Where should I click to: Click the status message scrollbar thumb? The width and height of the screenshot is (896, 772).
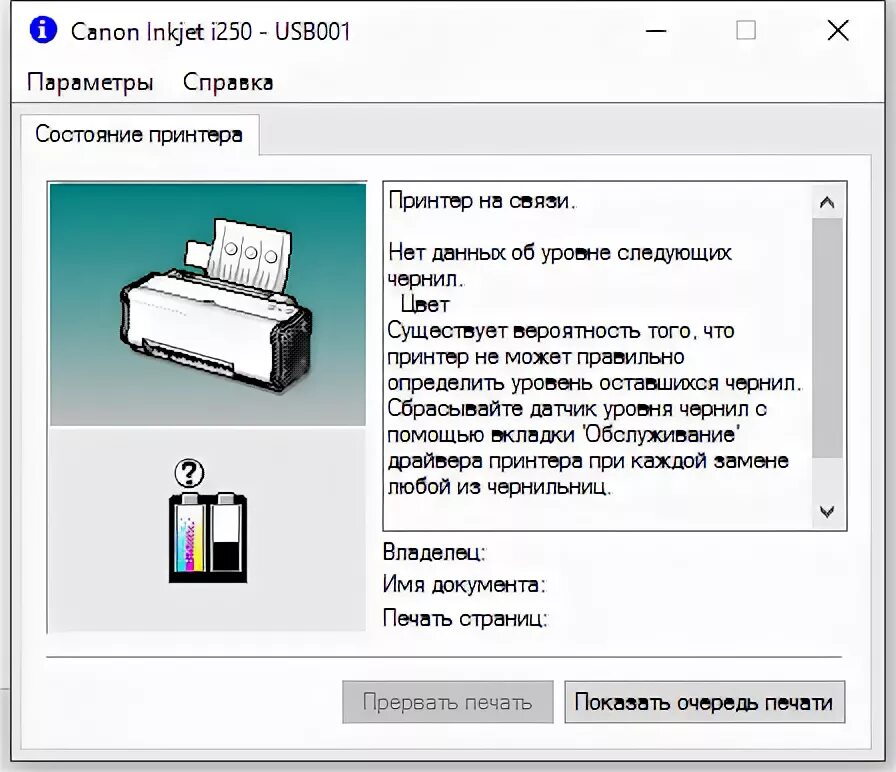click(x=827, y=338)
